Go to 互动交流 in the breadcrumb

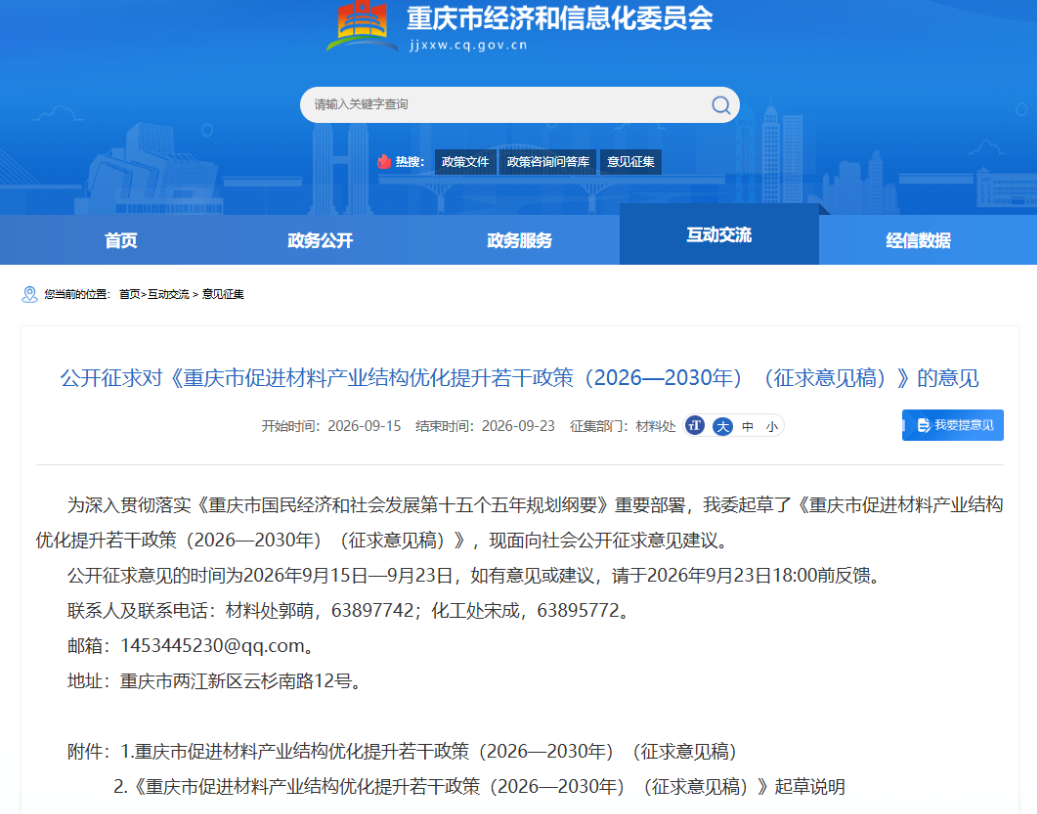(x=168, y=294)
